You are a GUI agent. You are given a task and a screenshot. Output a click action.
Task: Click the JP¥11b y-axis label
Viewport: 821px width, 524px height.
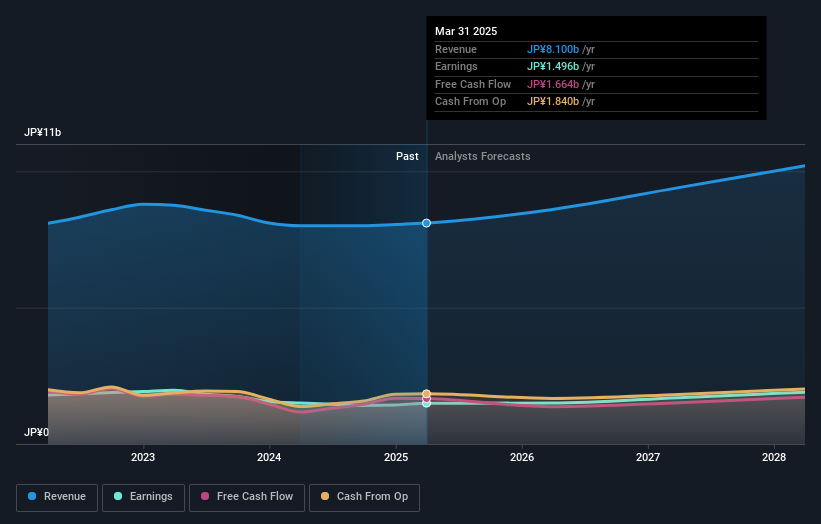42,132
